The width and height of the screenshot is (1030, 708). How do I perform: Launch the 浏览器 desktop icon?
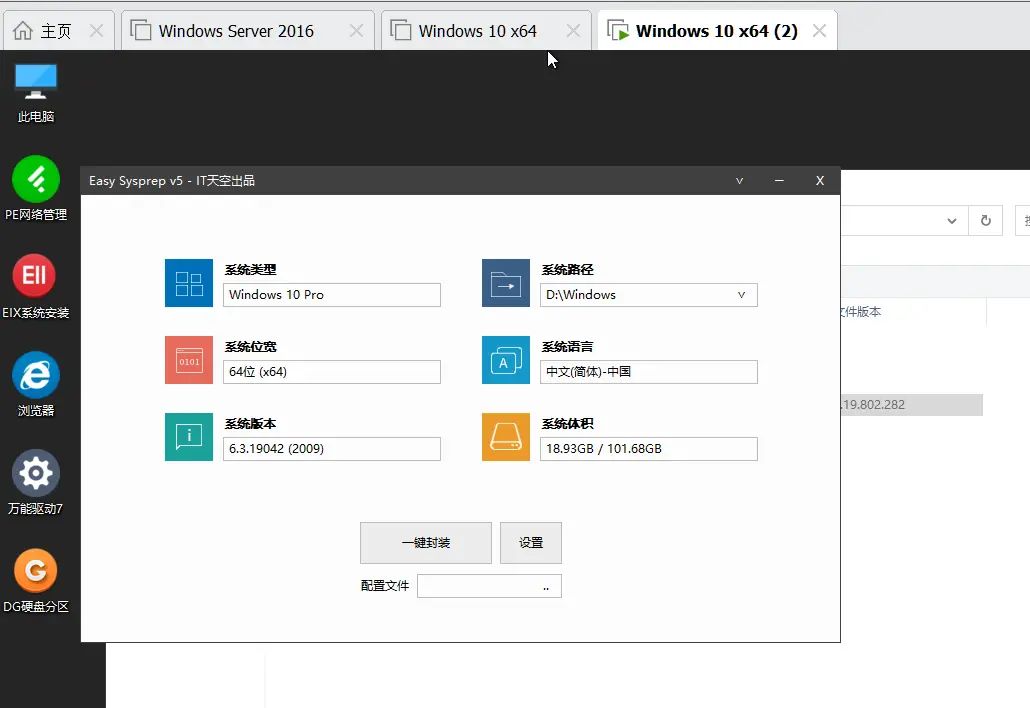(x=35, y=384)
